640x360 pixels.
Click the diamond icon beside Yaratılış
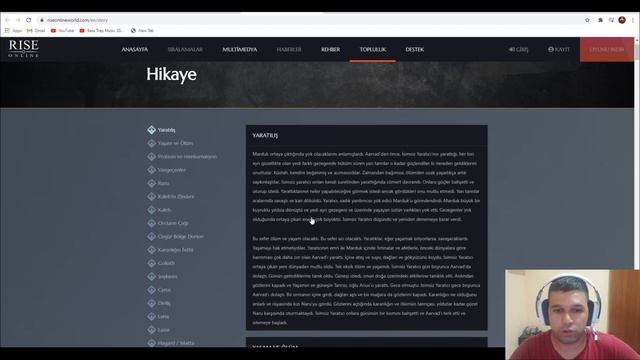click(151, 130)
